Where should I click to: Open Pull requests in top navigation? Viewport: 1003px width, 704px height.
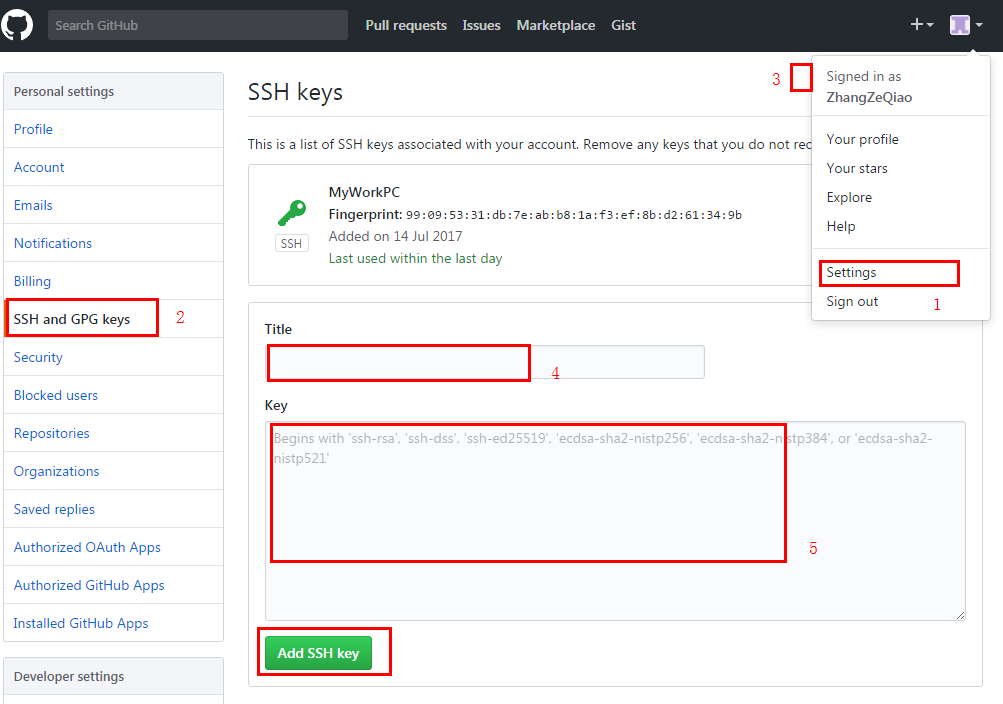click(406, 26)
